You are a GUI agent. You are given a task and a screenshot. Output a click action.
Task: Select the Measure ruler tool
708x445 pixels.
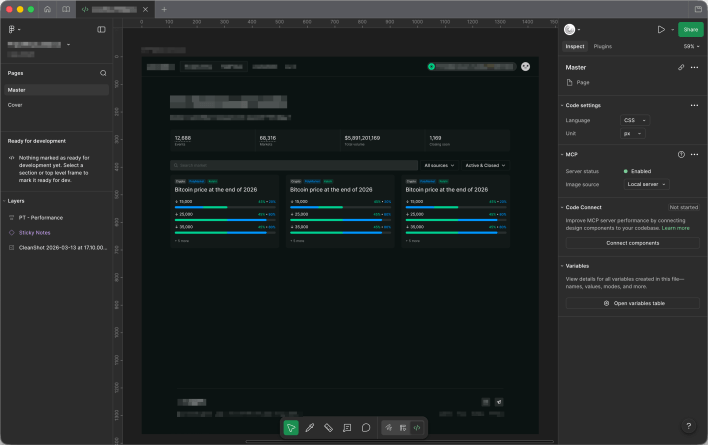click(x=328, y=427)
